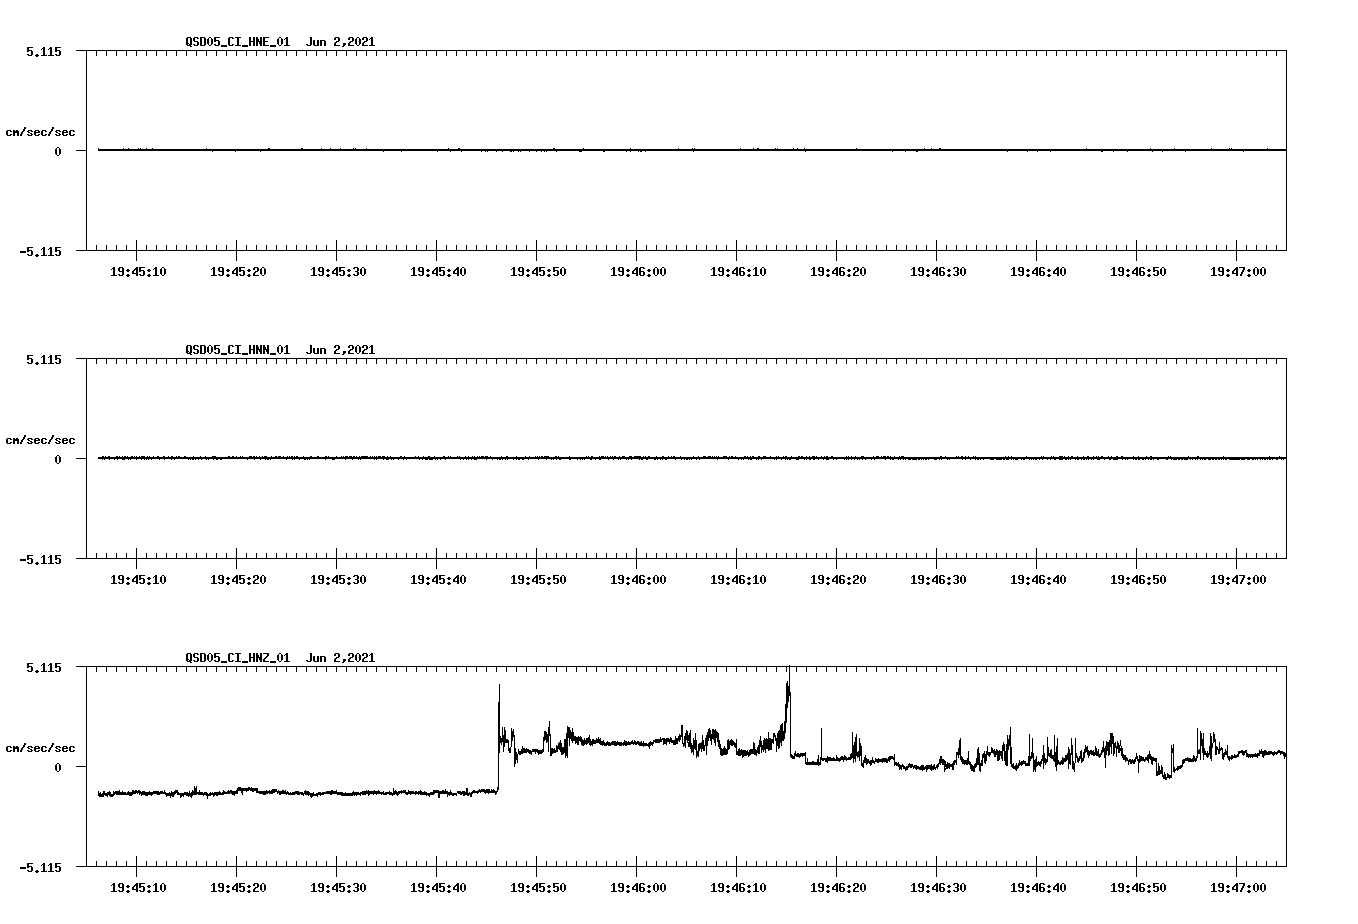Click 19:45:20 time label under HNN chart

[238, 580]
